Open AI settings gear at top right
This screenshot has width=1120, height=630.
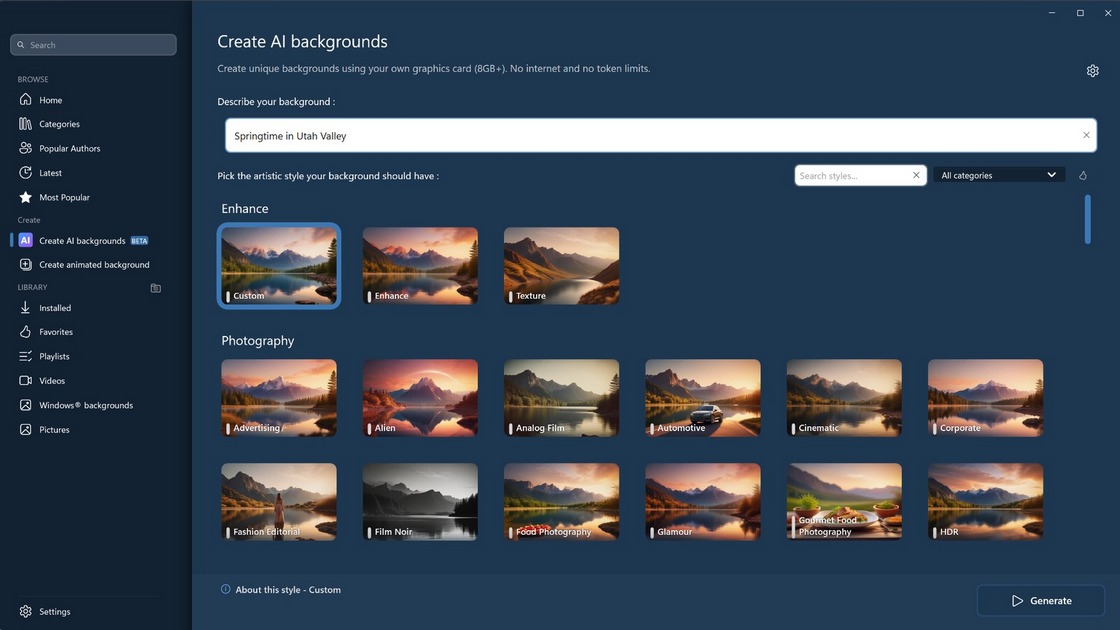point(1092,71)
